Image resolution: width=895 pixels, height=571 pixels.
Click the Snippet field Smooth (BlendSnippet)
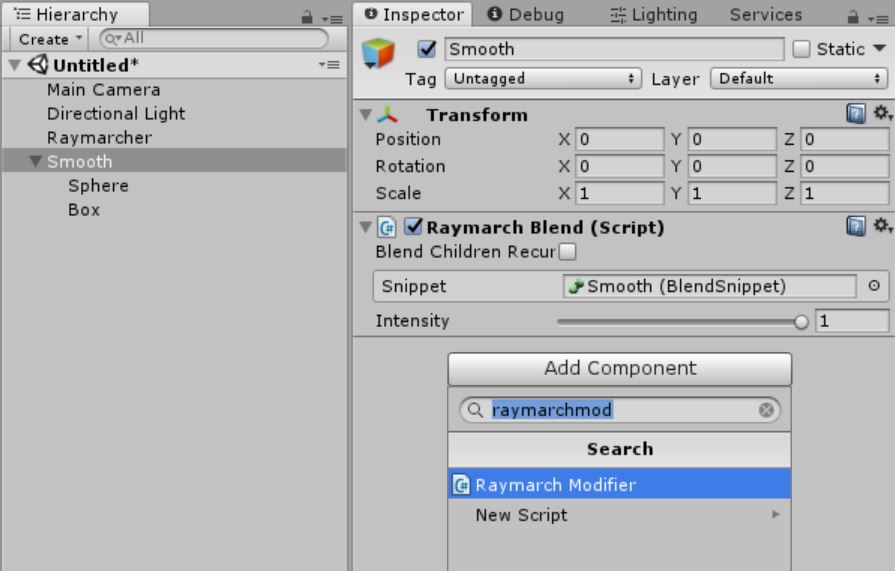709,286
